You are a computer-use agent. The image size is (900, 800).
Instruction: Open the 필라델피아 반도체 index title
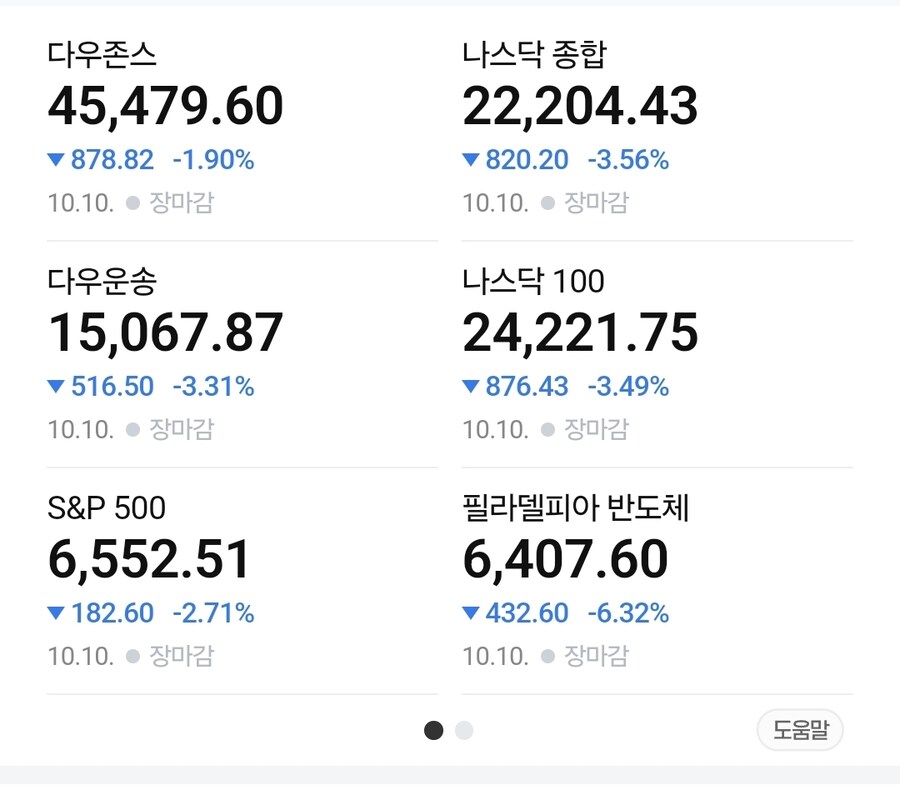[576, 508]
